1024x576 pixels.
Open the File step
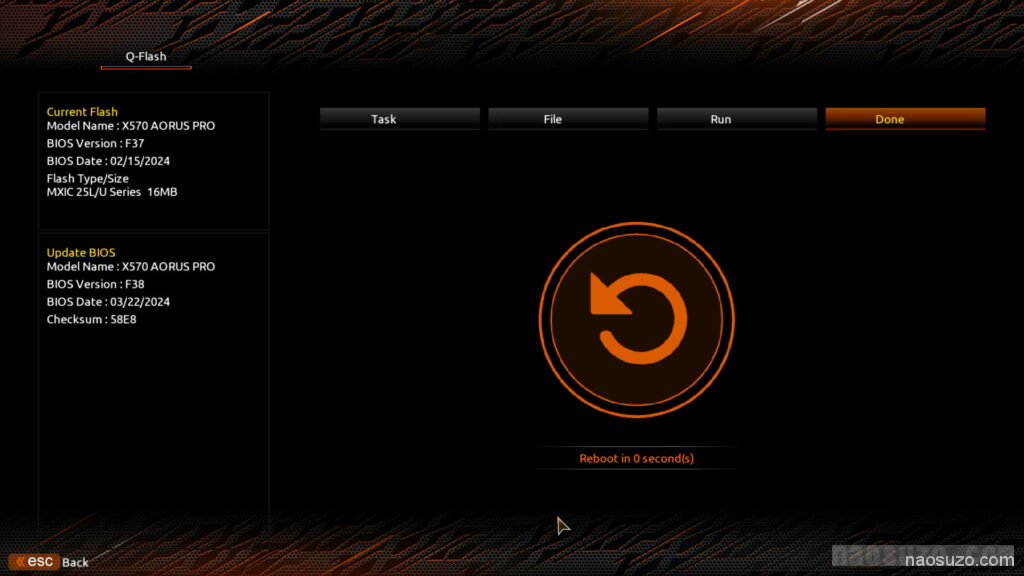tap(552, 119)
